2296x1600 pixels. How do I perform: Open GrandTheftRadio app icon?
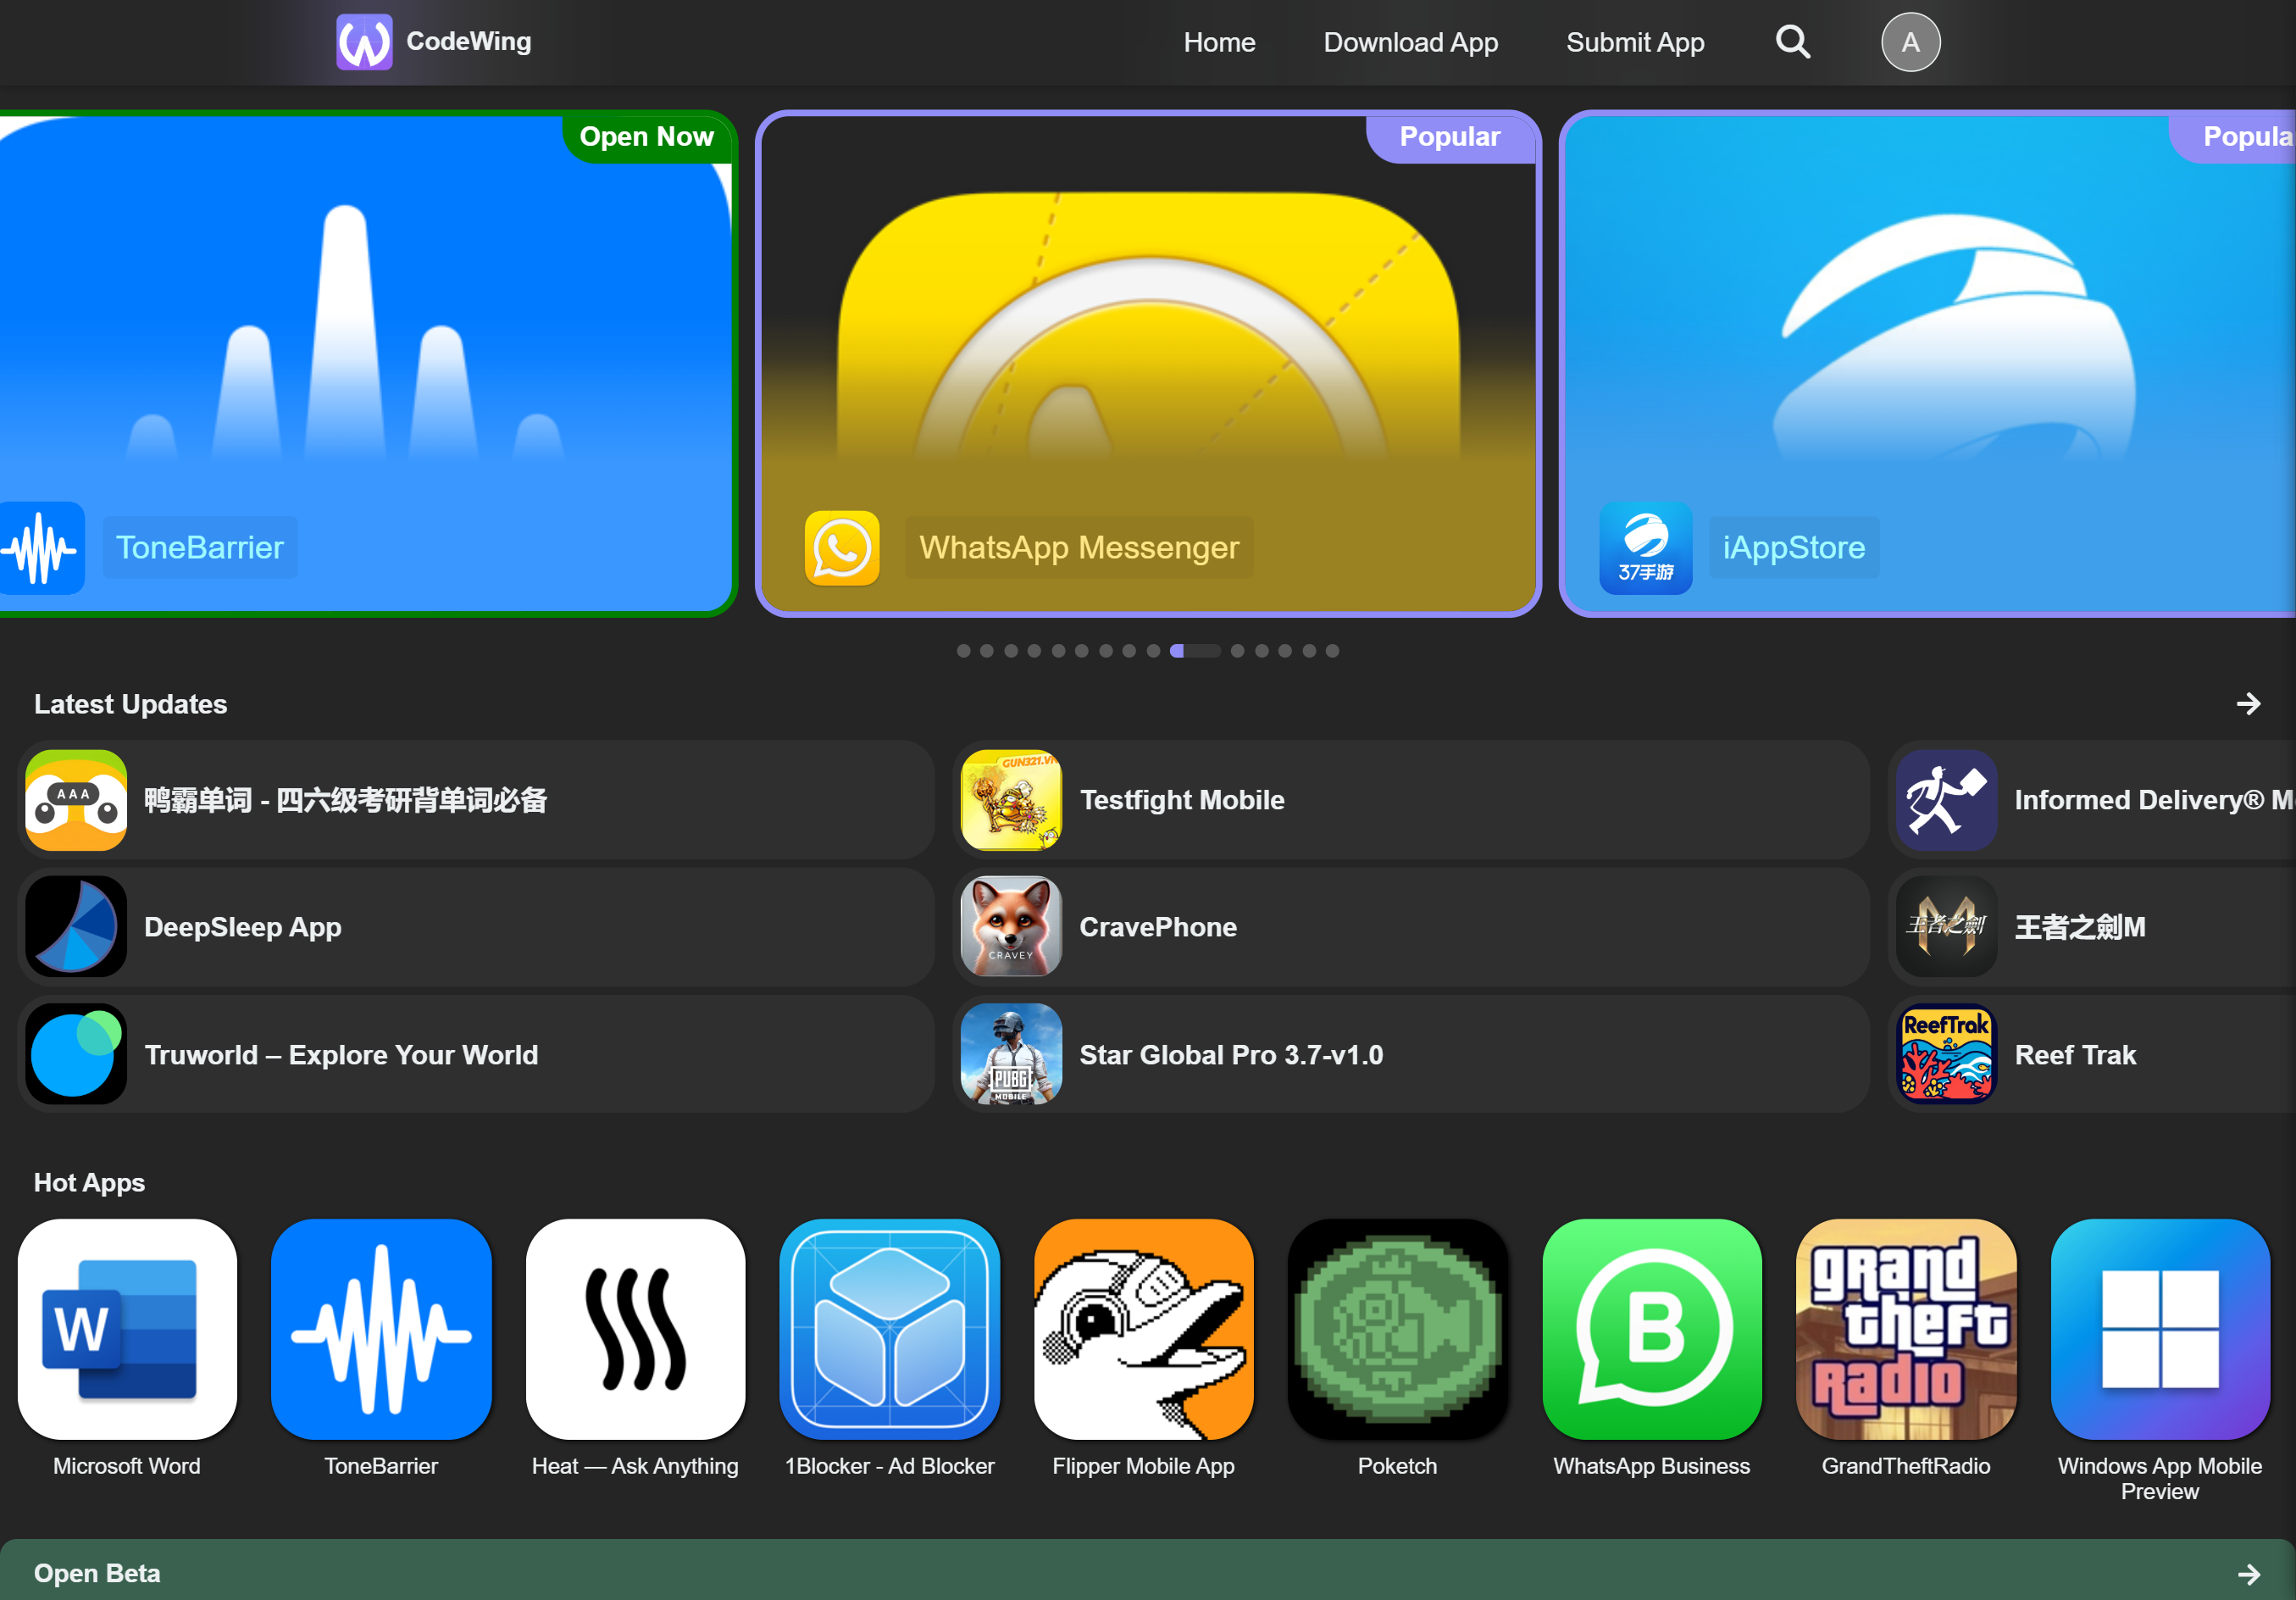[1905, 1328]
